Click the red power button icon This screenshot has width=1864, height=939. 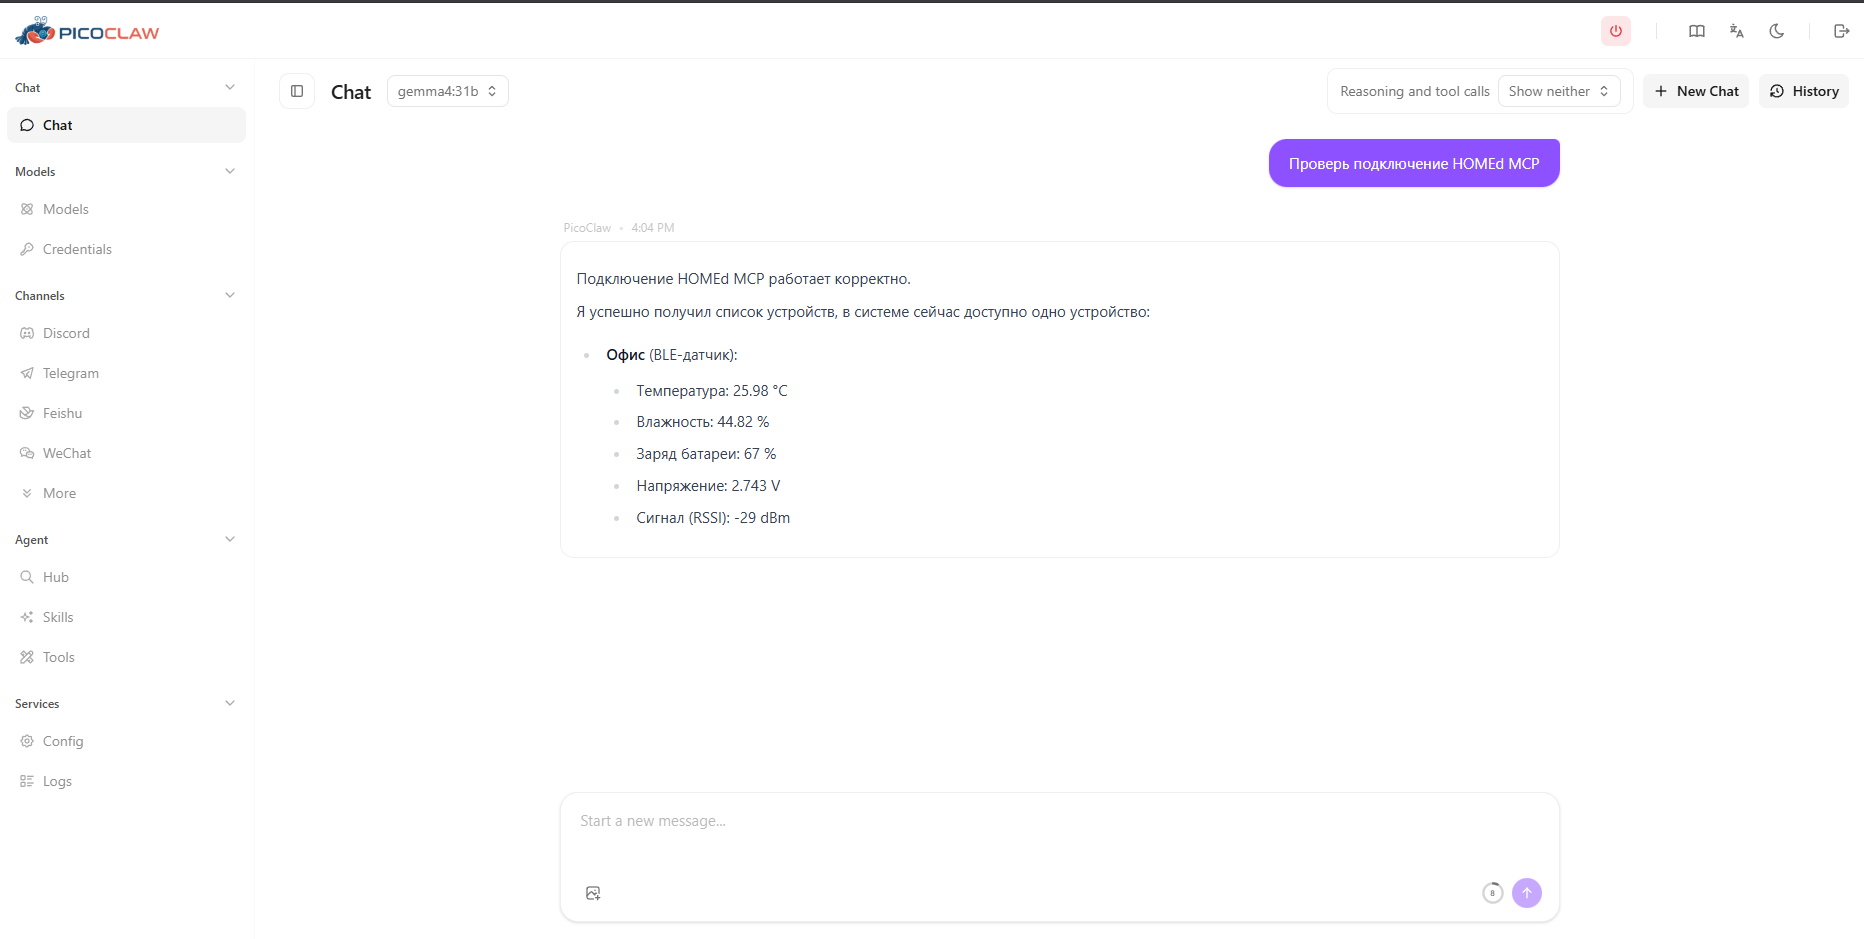point(1616,31)
